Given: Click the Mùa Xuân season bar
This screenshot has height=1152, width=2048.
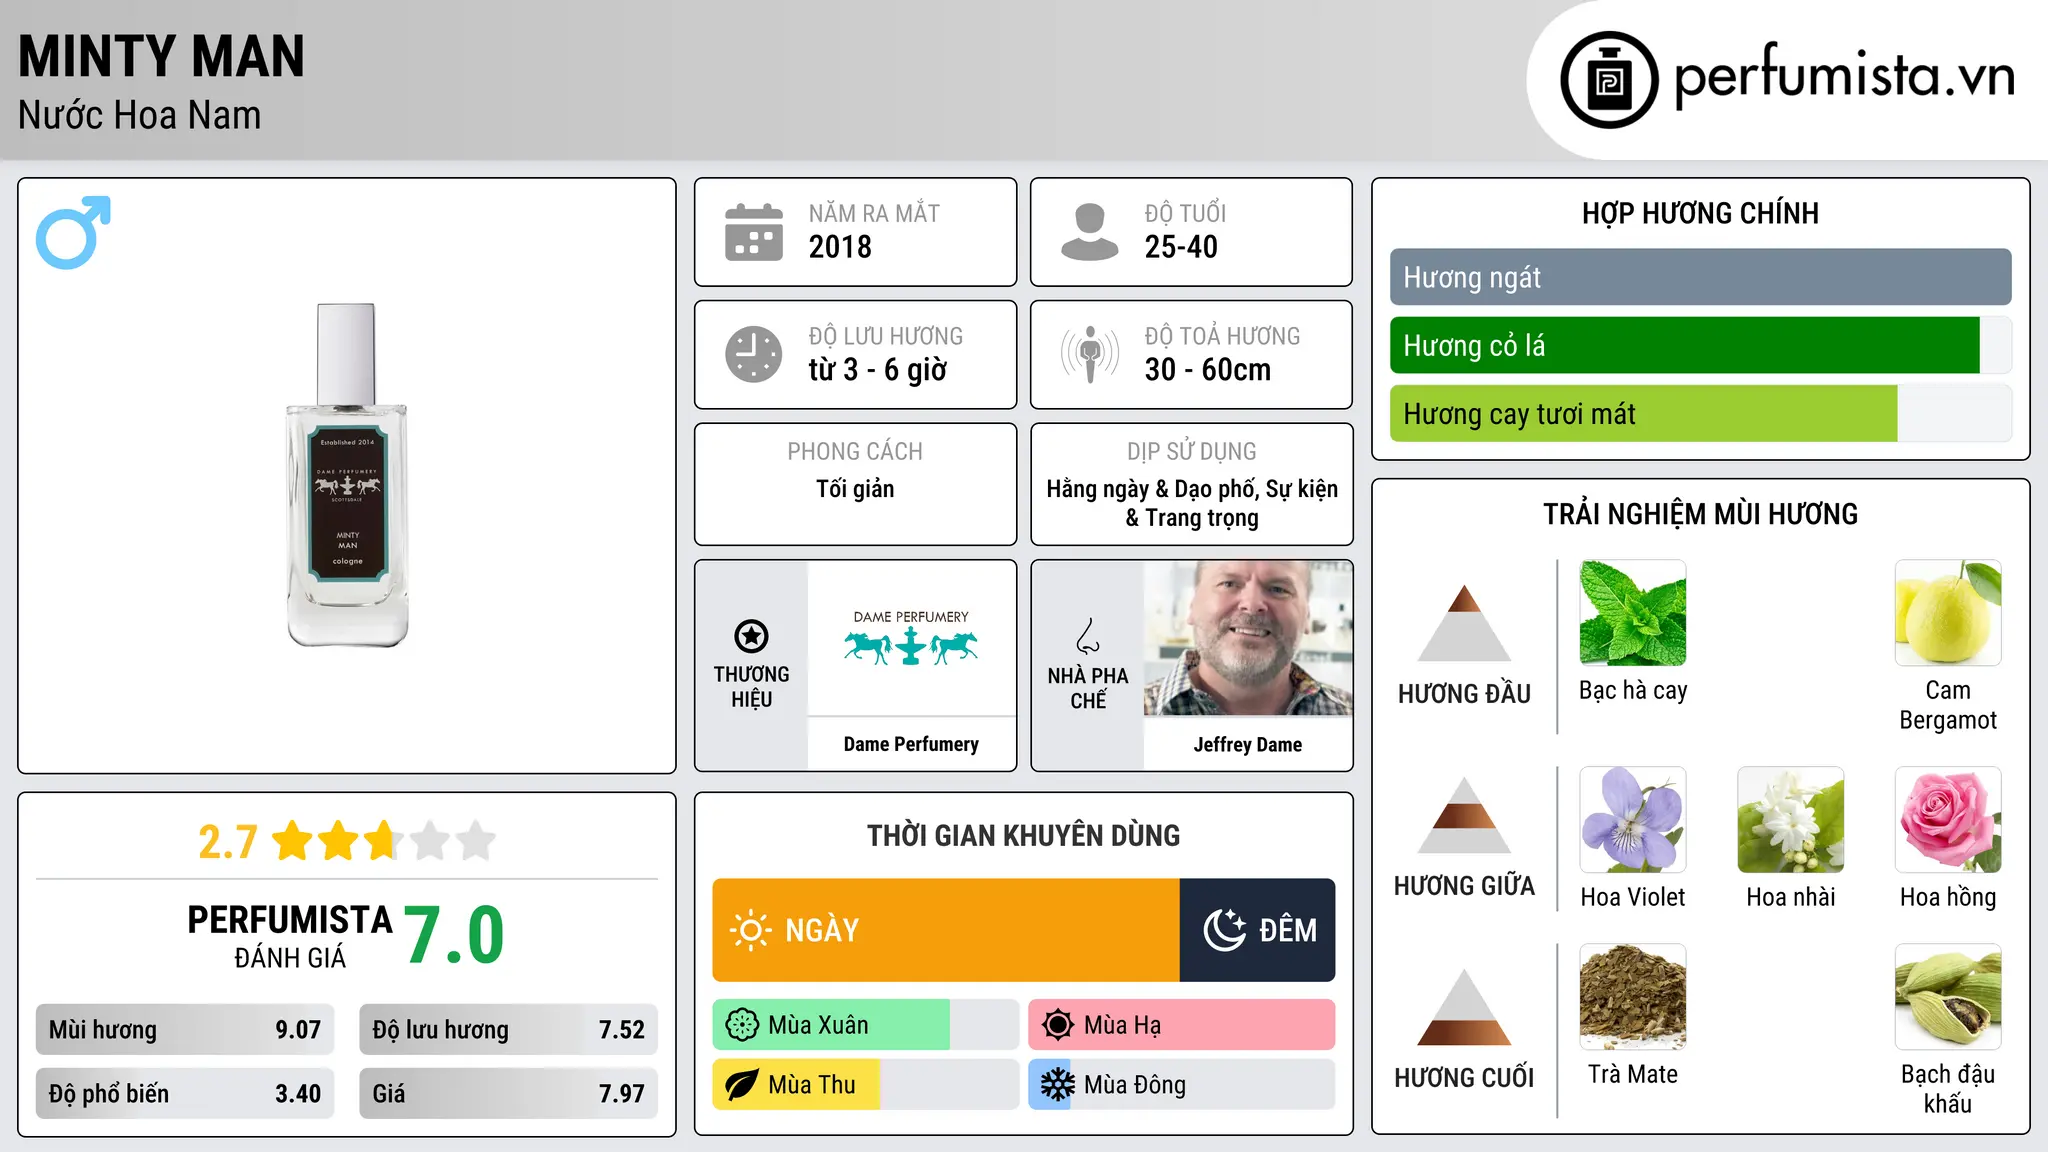Looking at the screenshot, I should [x=866, y=1025].
